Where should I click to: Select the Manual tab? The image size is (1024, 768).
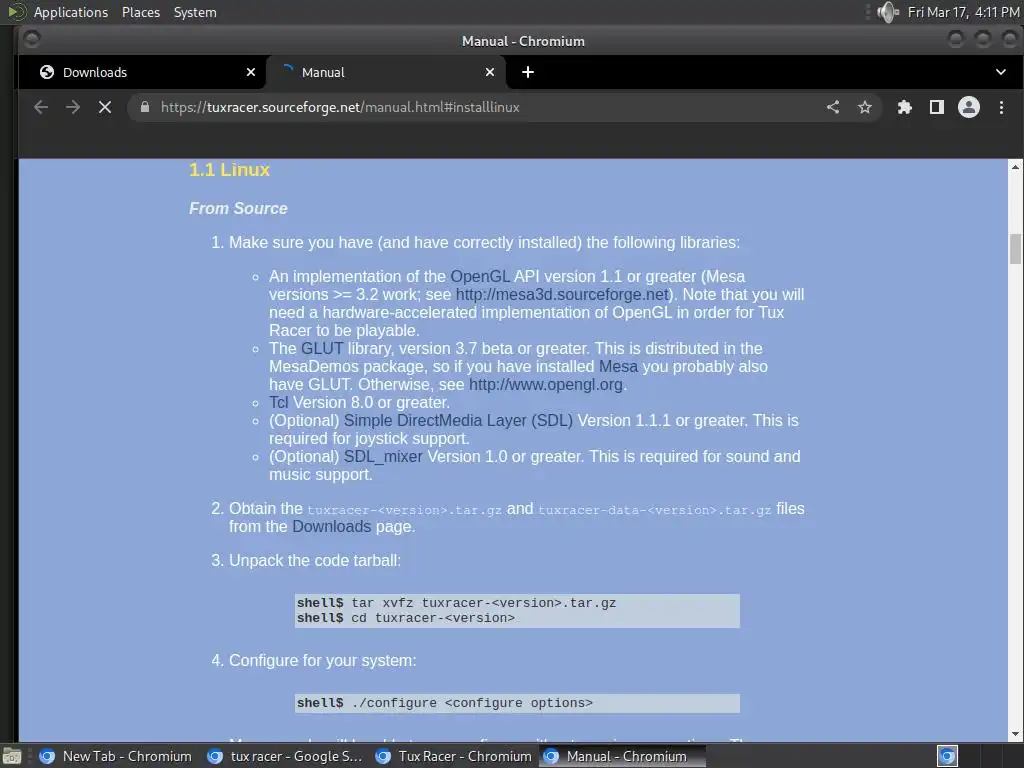tap(385, 72)
